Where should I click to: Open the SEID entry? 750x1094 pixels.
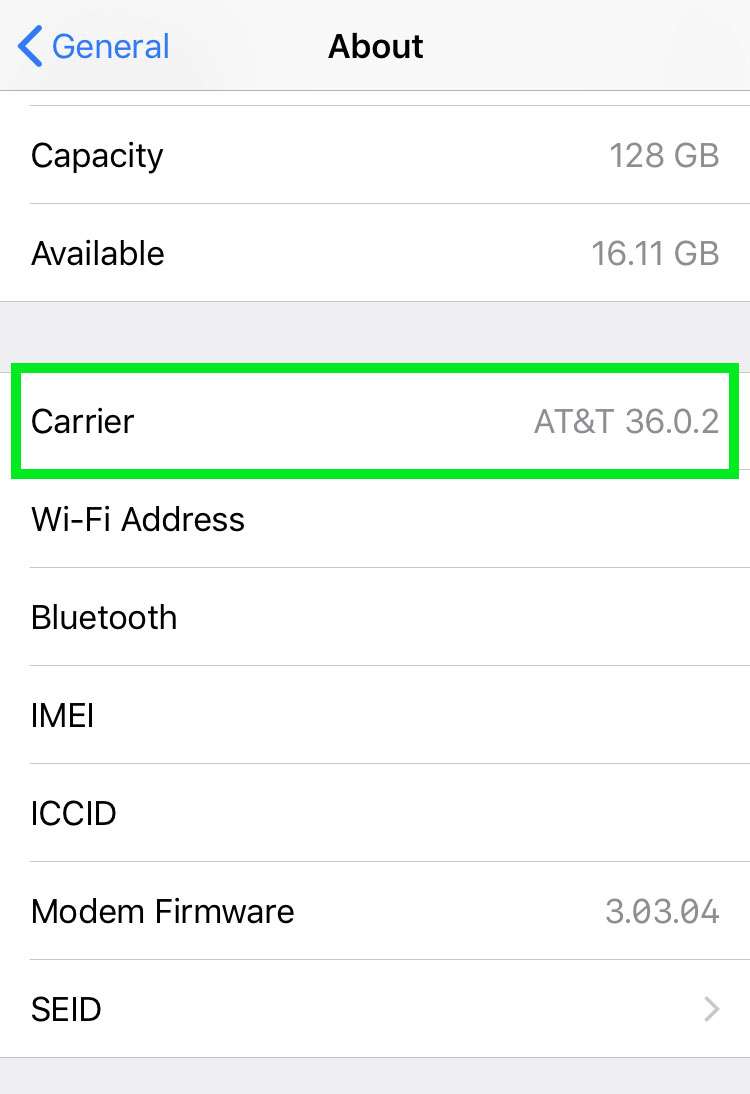click(375, 1009)
